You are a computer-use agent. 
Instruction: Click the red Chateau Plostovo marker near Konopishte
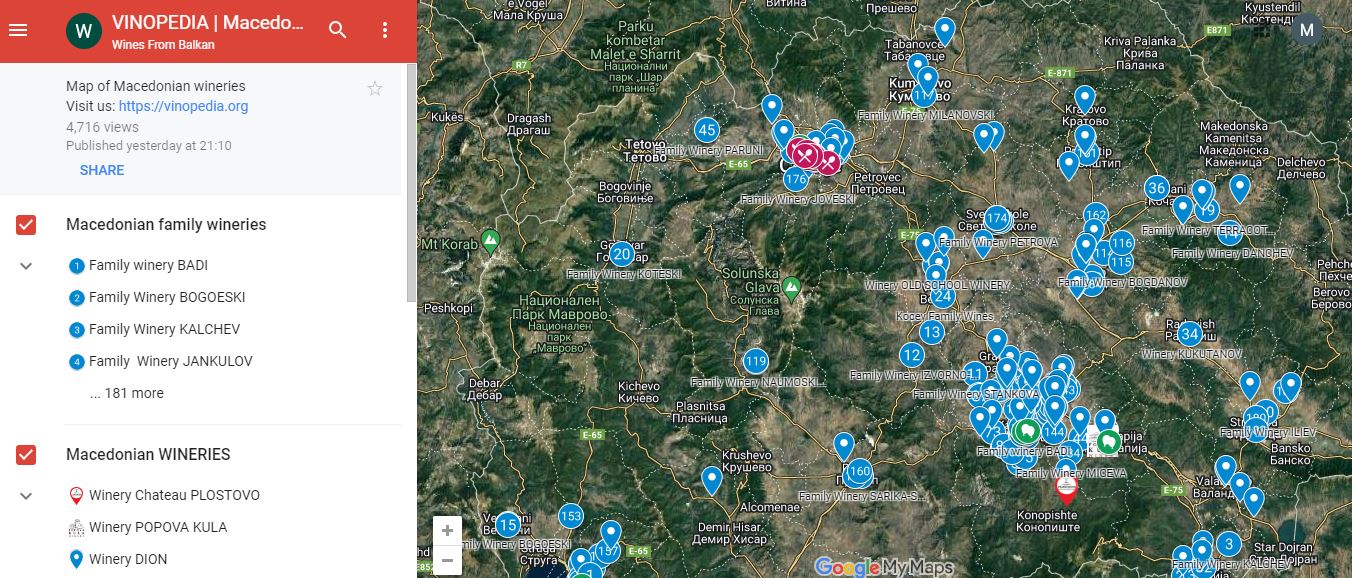pyautogui.click(x=1067, y=488)
